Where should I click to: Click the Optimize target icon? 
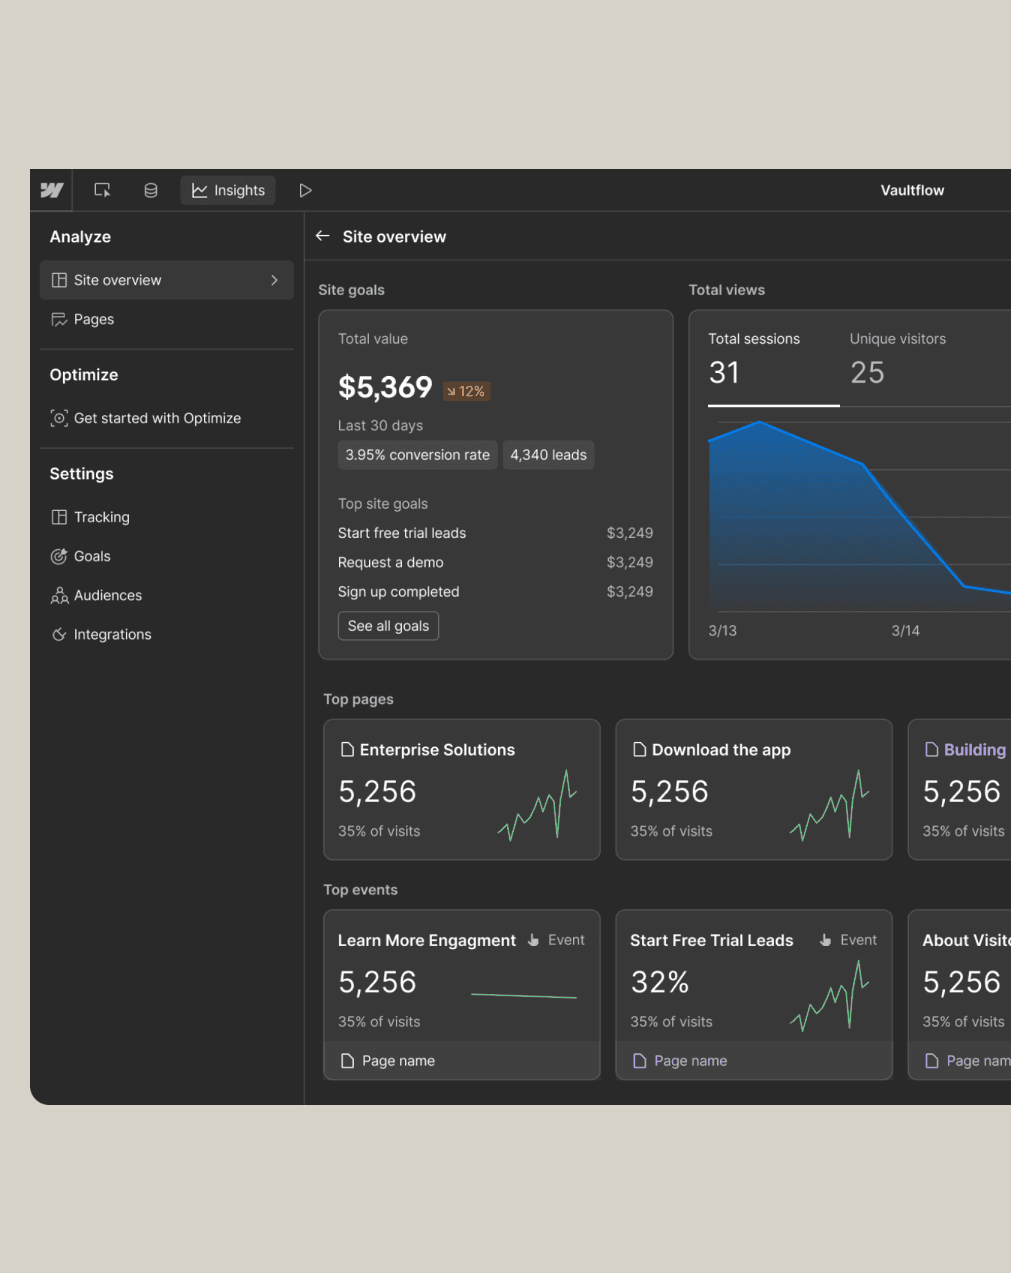tap(59, 418)
